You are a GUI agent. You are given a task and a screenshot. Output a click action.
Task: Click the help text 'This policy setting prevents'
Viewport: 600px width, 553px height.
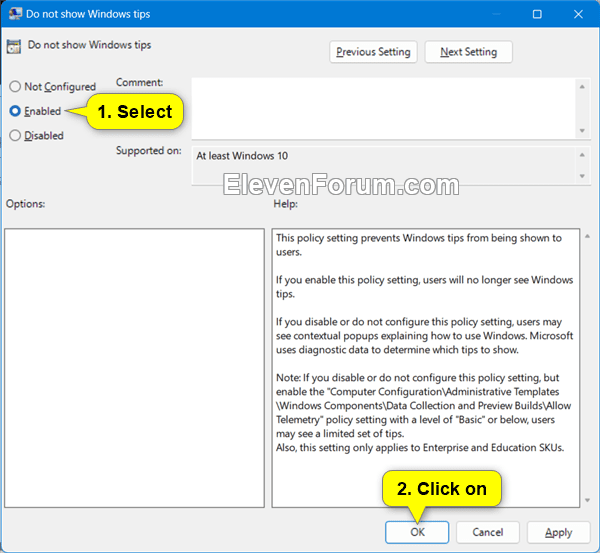[x=338, y=238]
